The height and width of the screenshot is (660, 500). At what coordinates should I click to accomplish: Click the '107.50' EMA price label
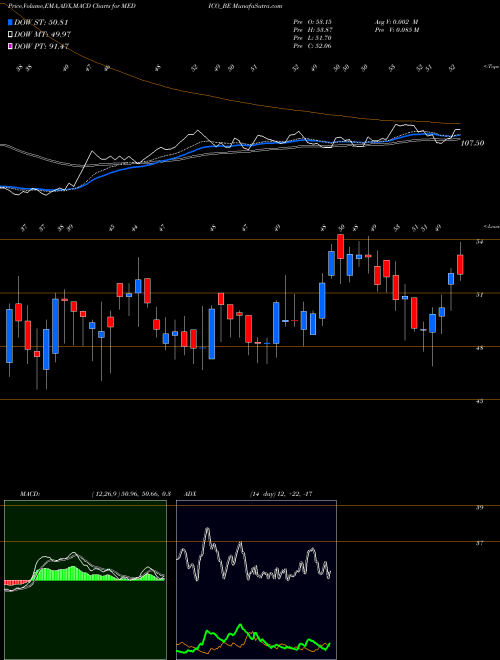(x=472, y=143)
